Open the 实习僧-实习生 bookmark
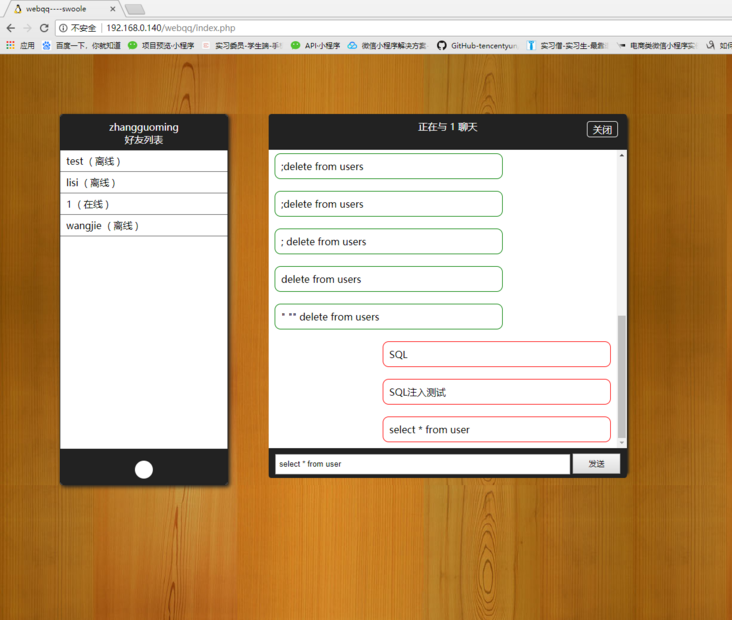 [x=567, y=45]
